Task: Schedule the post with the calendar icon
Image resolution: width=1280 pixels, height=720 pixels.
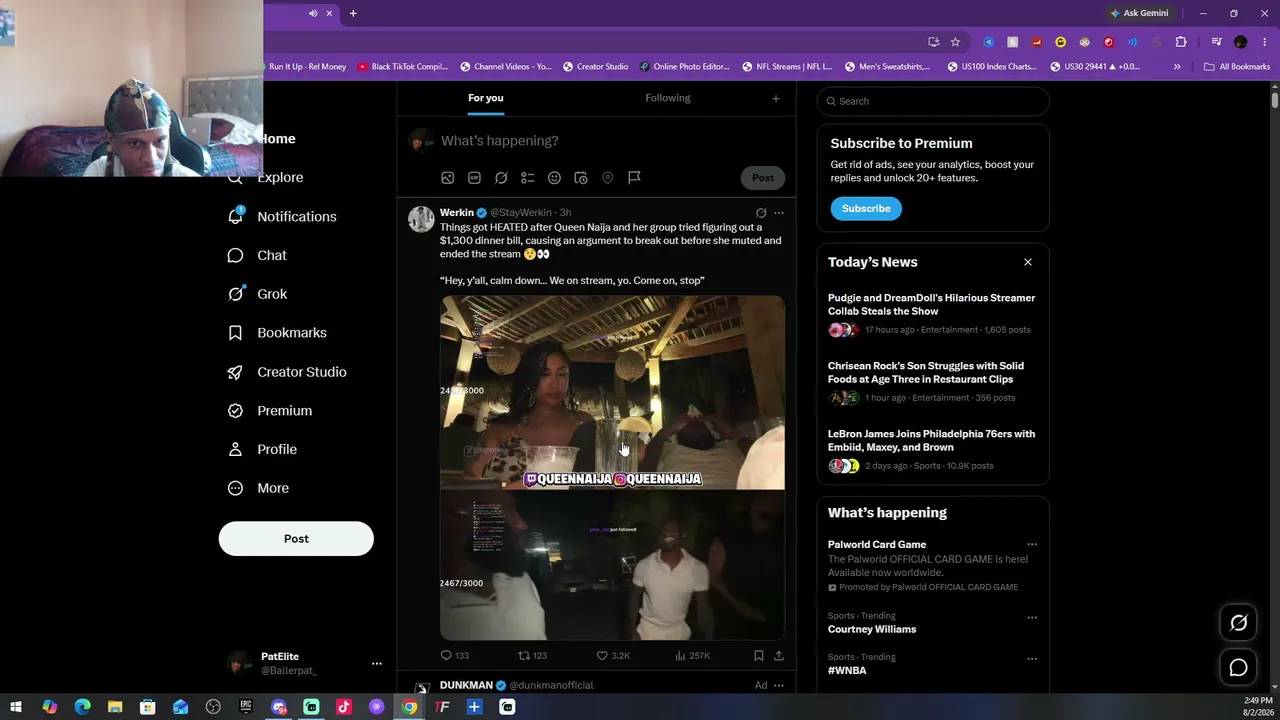Action: 580,178
